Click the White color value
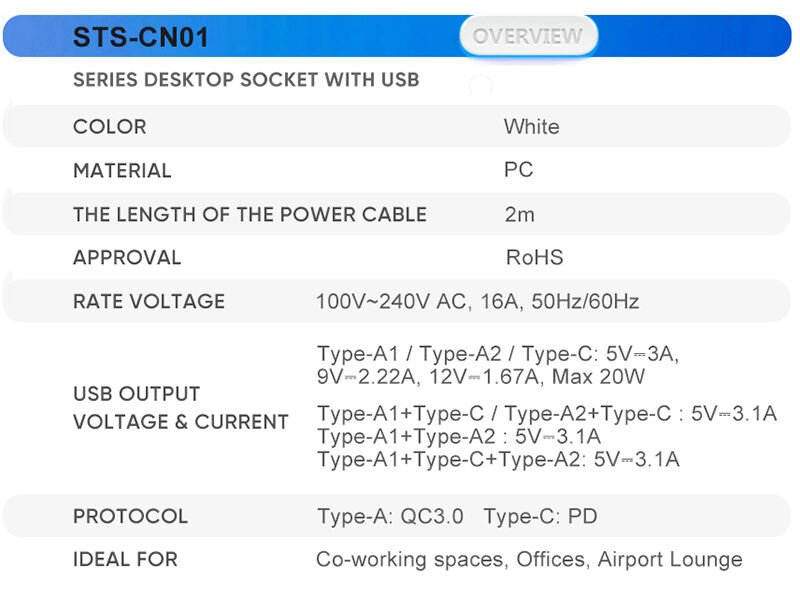800x596 pixels. tap(532, 127)
